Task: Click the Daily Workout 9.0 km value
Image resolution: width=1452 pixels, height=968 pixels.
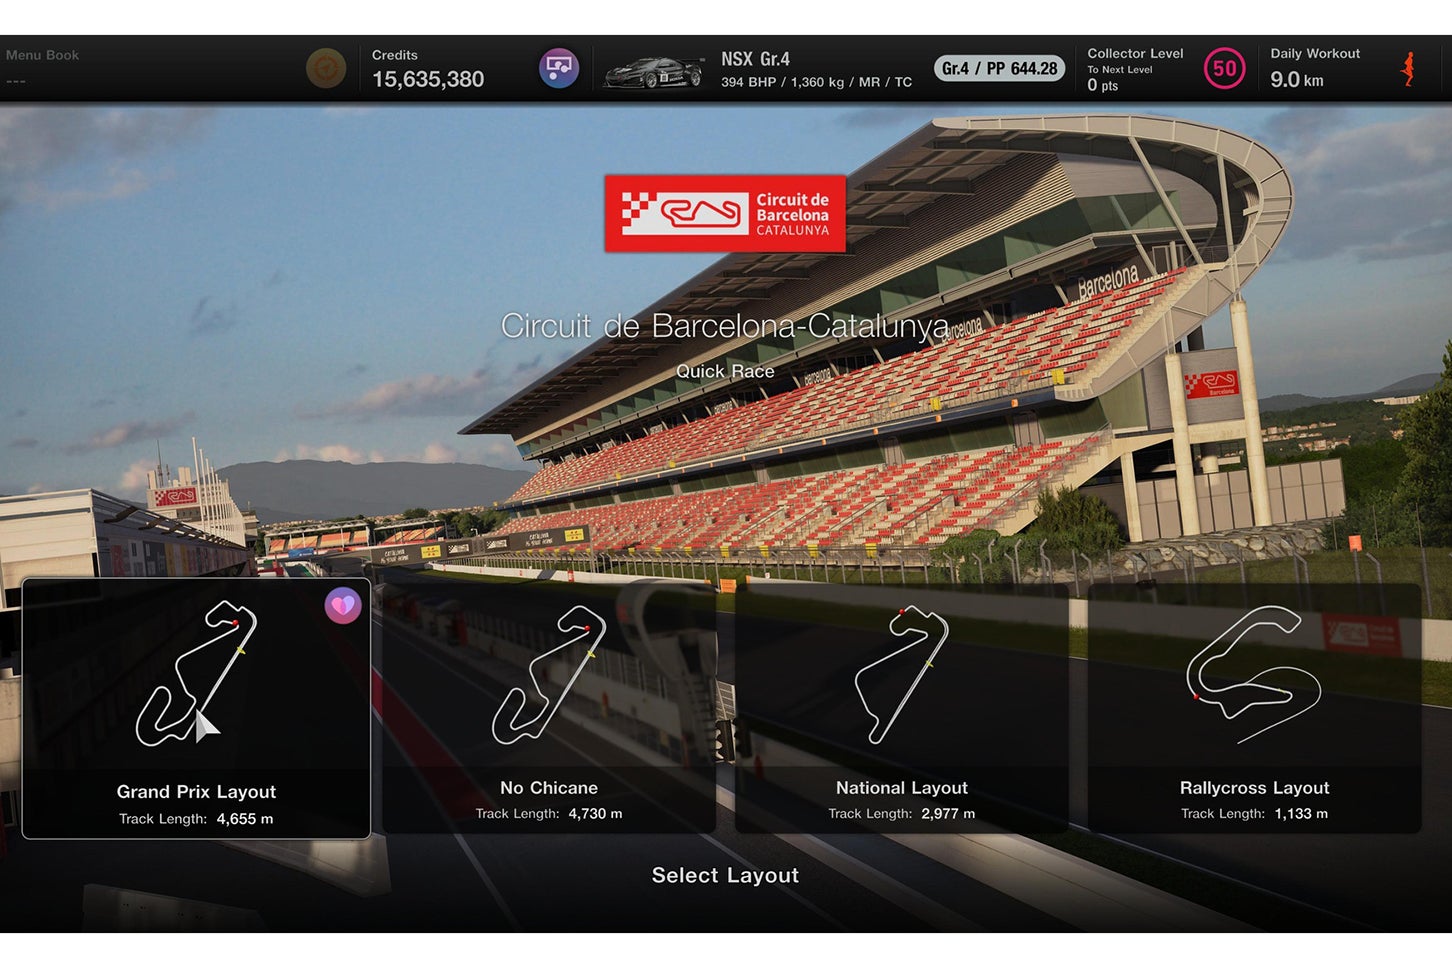Action: [x=1297, y=79]
